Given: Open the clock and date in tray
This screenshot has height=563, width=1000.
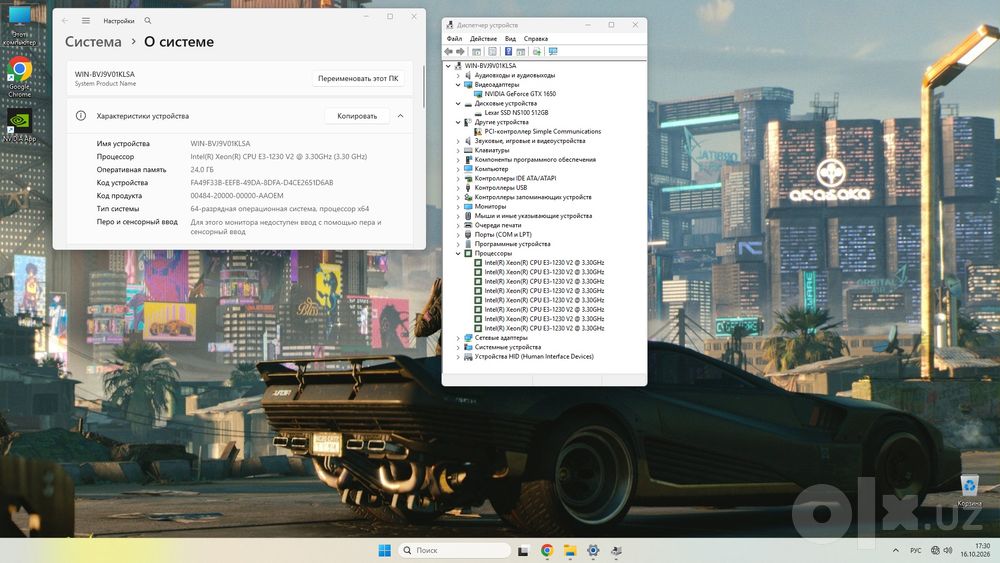Looking at the screenshot, I should coord(976,550).
